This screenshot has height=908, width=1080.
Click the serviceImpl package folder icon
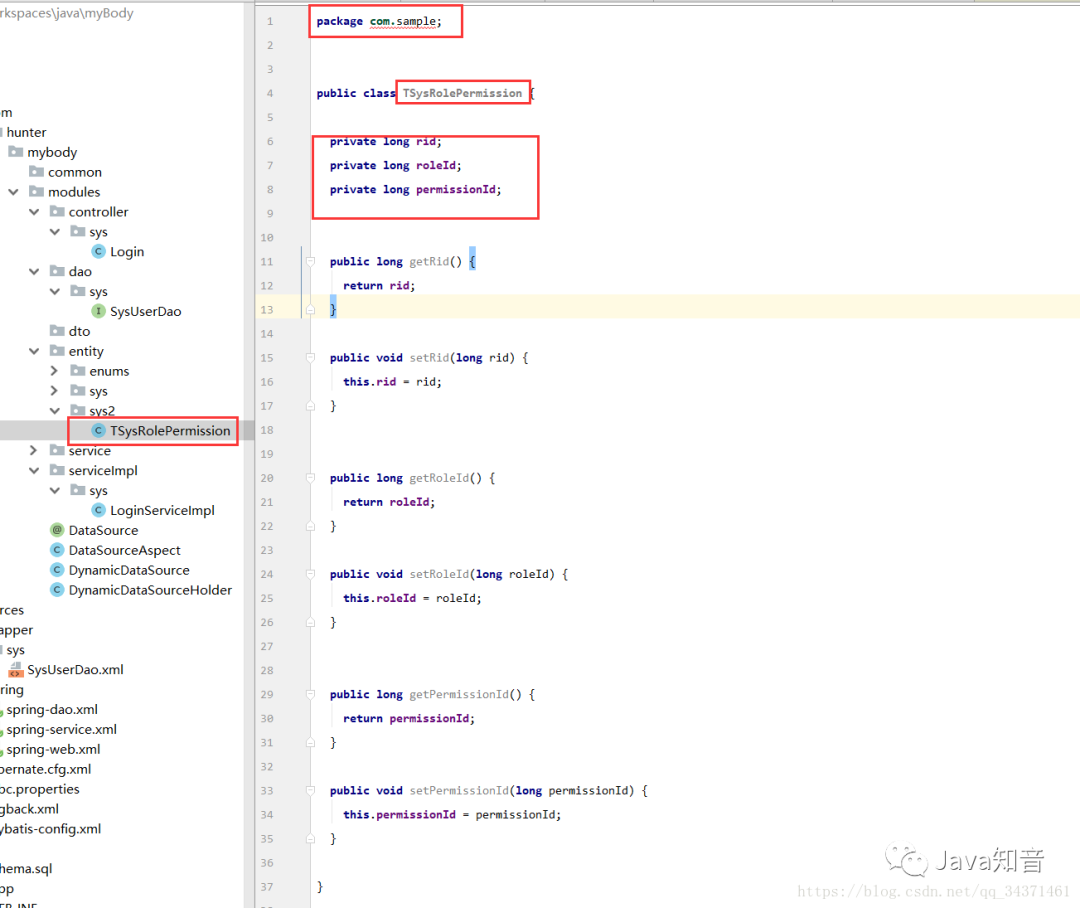(x=57, y=471)
